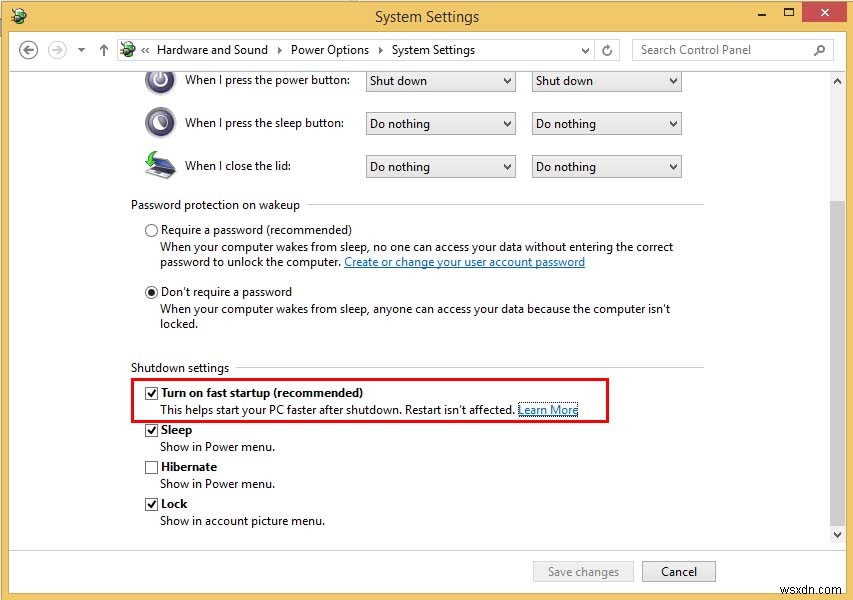Select Require a password (recommended)

(151, 230)
